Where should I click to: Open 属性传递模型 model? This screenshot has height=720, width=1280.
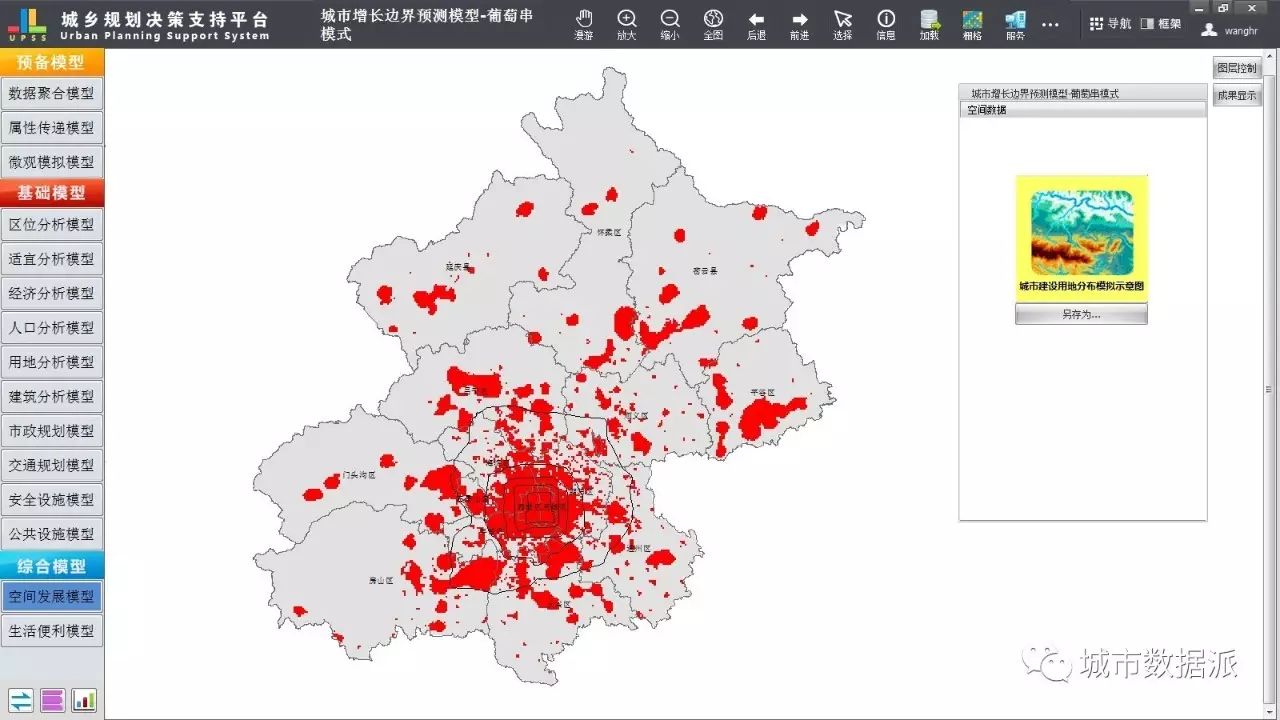52,128
